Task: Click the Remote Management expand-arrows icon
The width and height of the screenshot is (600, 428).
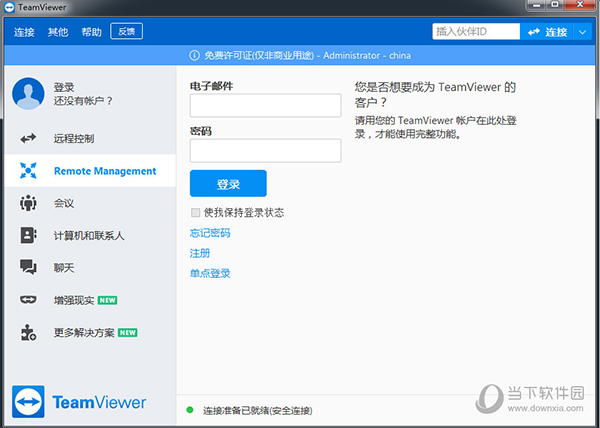Action: 28,171
